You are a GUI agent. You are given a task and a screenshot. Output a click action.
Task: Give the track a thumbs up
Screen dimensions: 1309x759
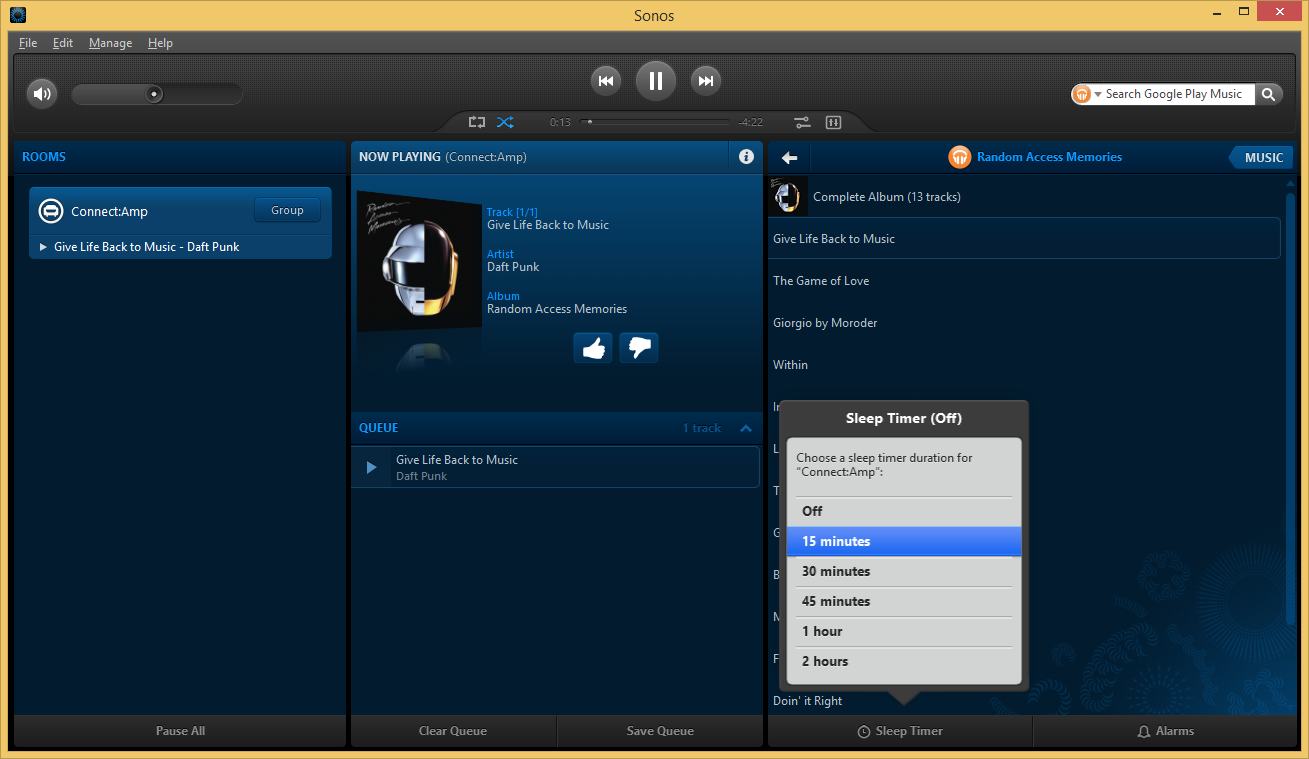click(593, 348)
